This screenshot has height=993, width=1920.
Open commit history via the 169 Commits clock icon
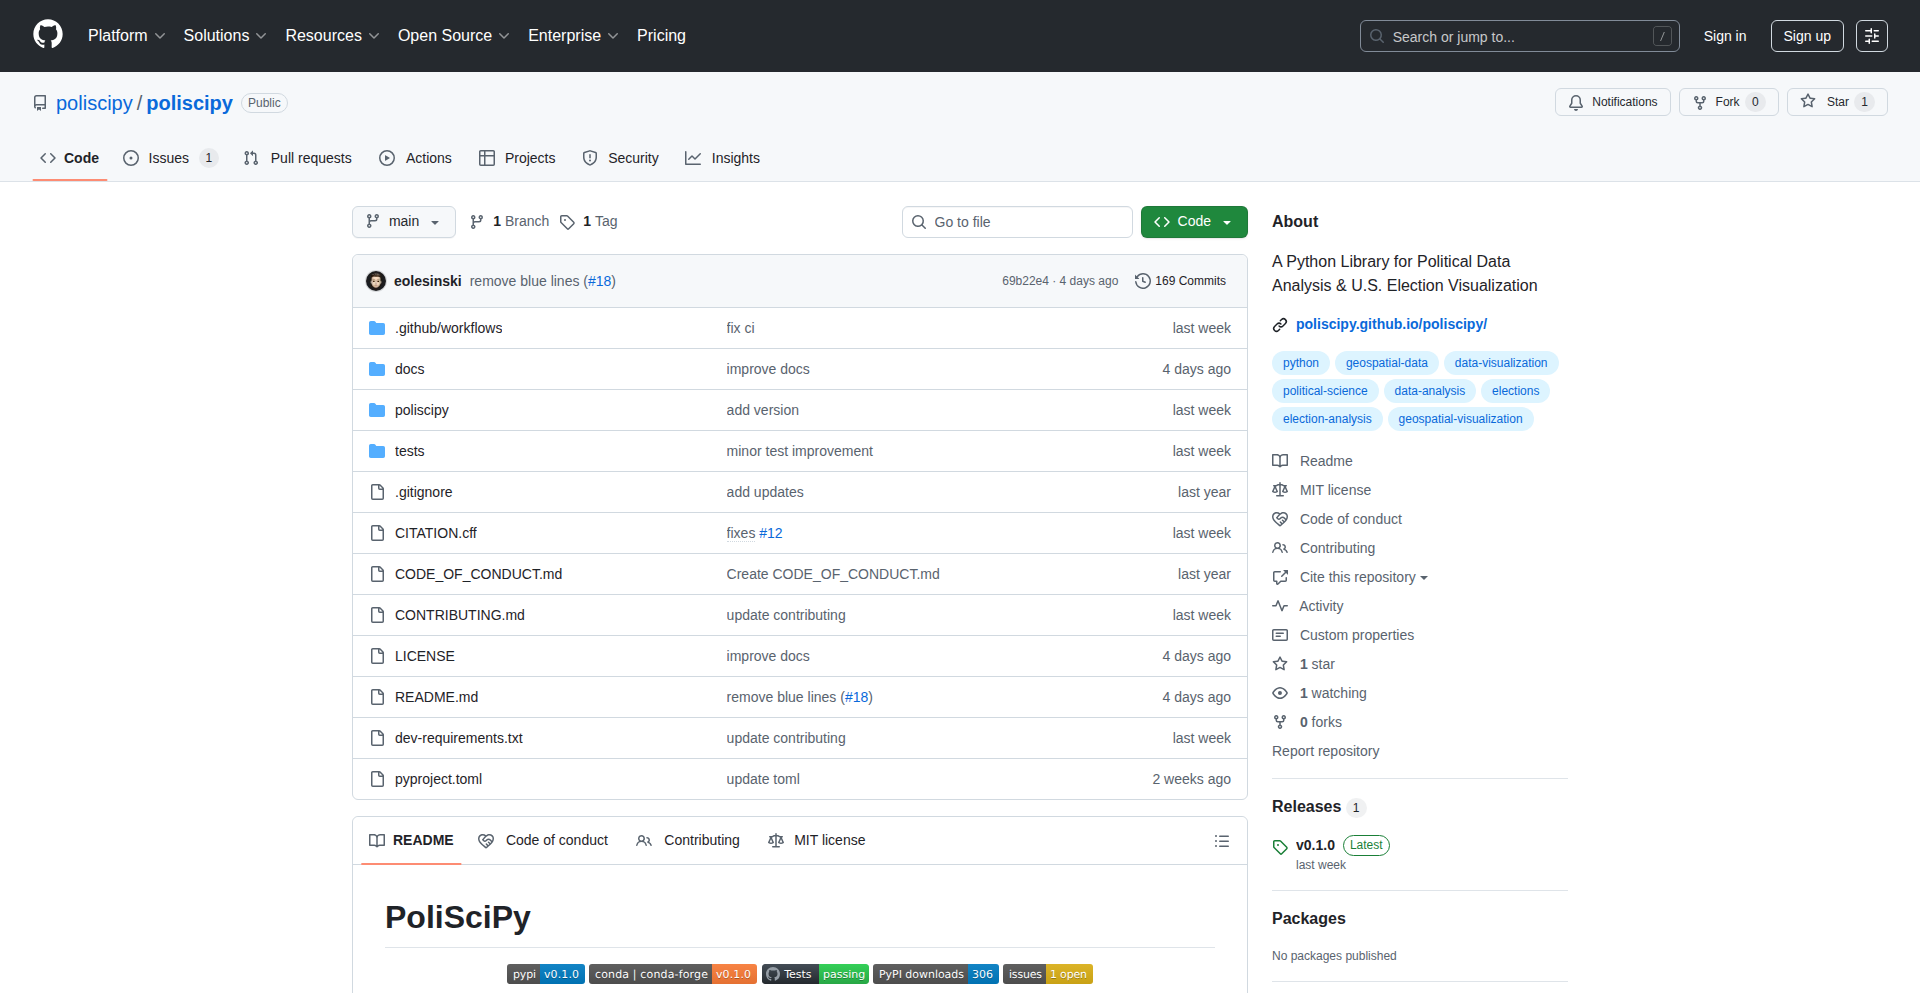[x=1143, y=281]
